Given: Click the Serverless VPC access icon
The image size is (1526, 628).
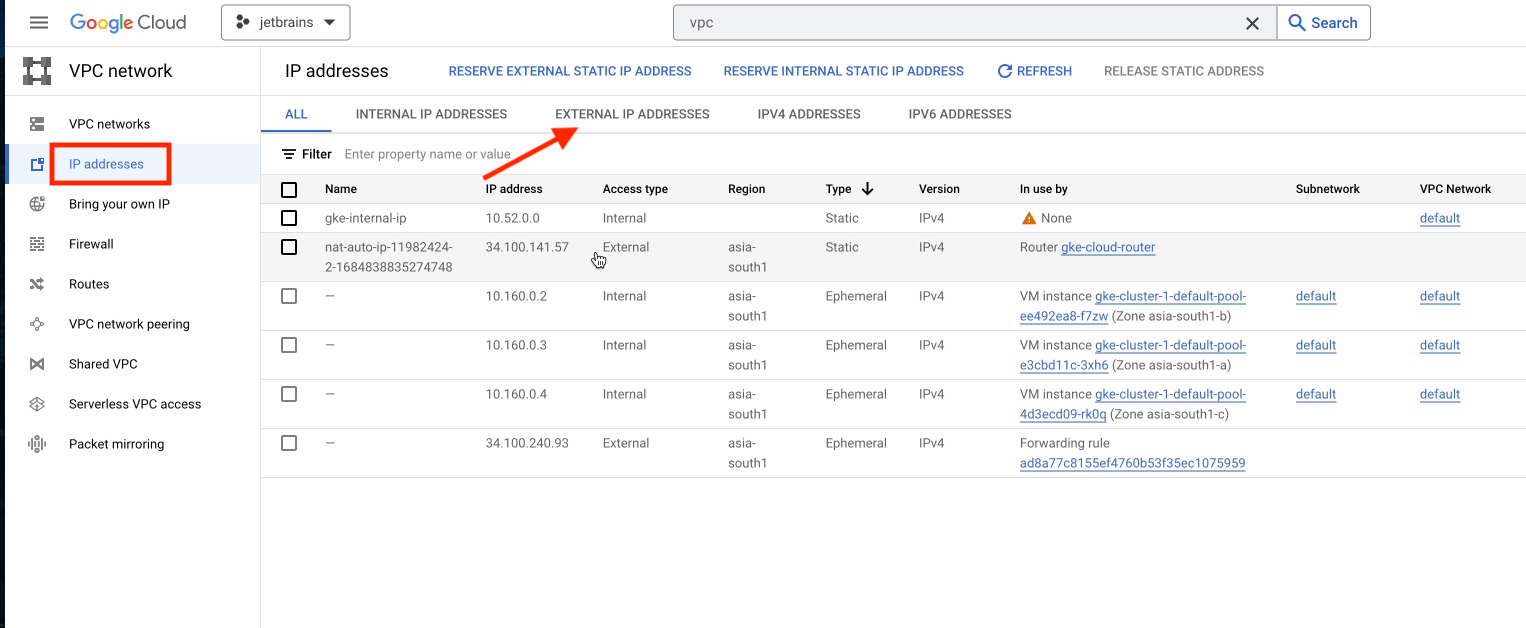Looking at the screenshot, I should [37, 404].
